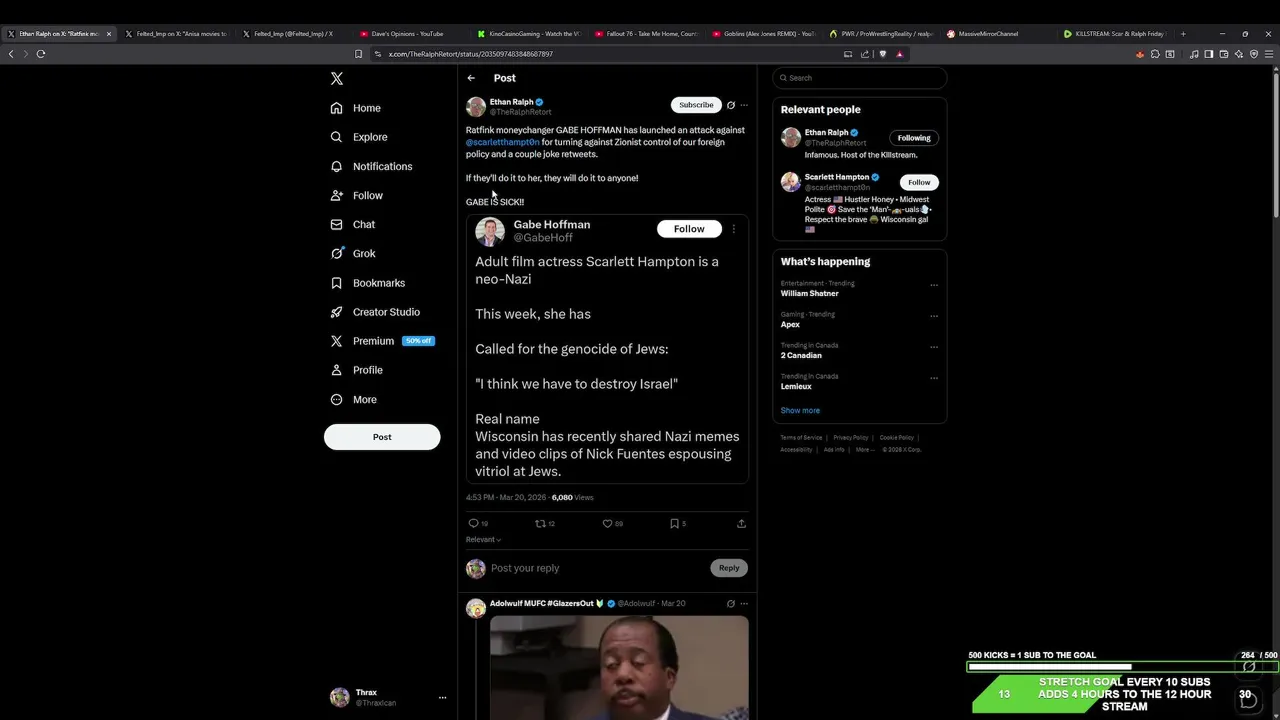This screenshot has width=1280, height=720.
Task: Open options for William Shatner trend
Action: click(934, 285)
